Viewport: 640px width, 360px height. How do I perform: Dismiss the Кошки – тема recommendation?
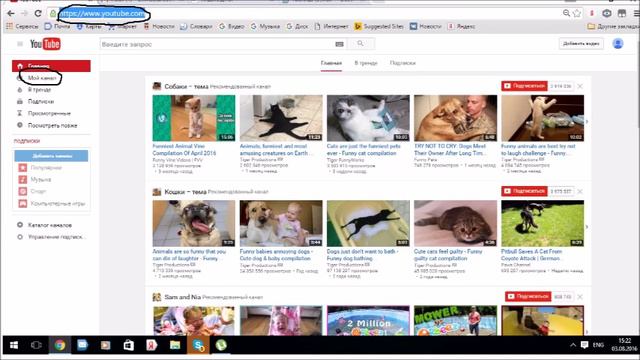coord(580,191)
